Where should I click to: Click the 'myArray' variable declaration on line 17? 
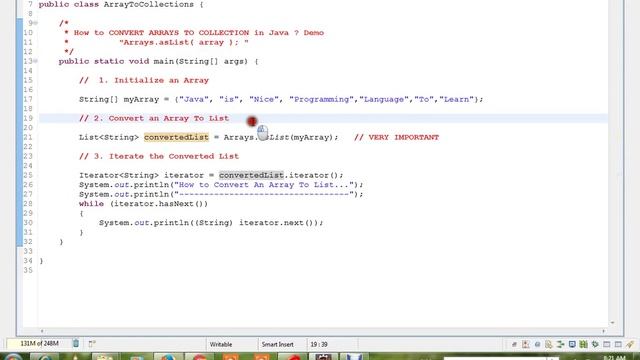pos(141,99)
